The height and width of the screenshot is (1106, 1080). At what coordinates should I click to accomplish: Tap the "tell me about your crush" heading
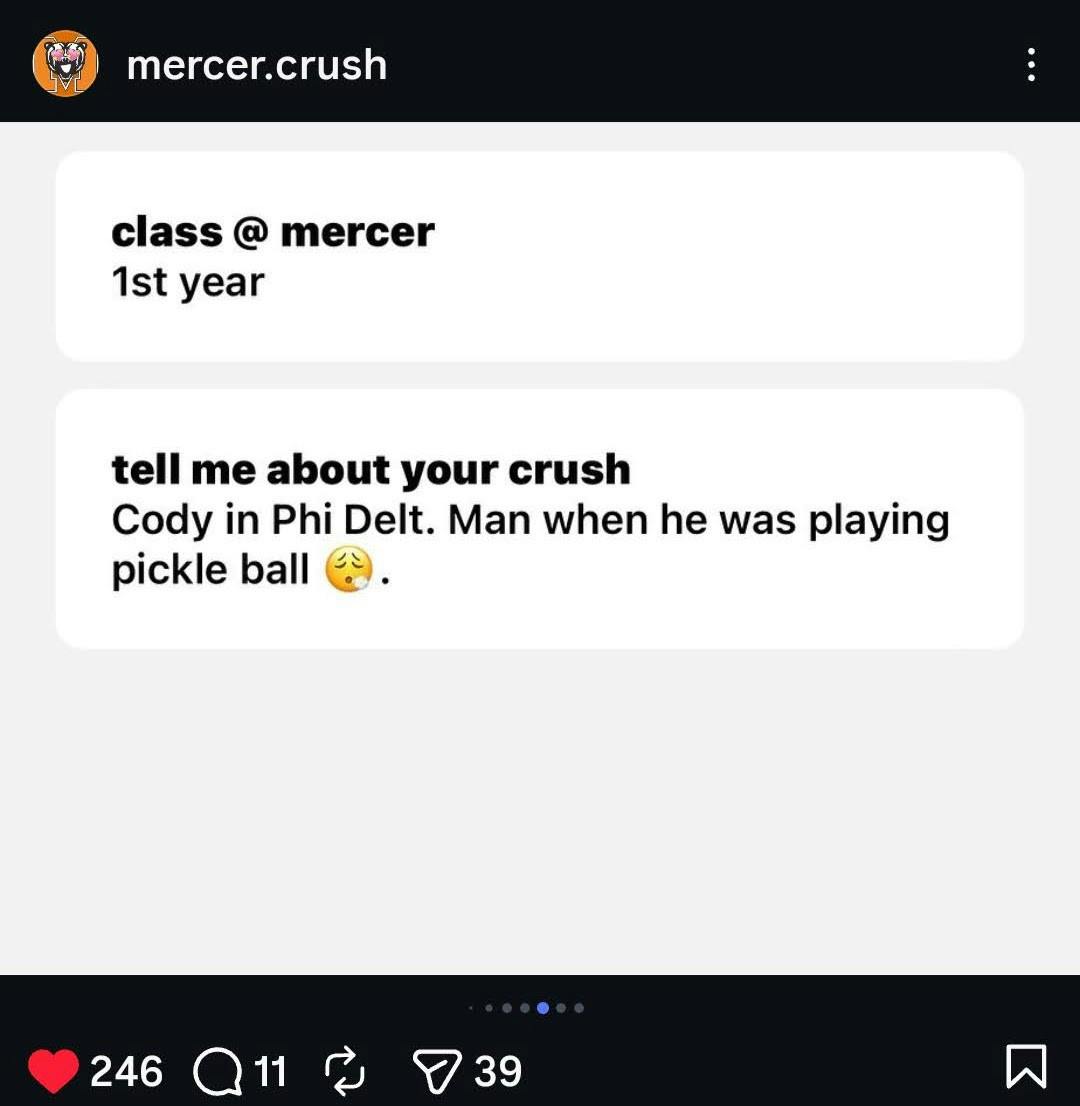pos(371,470)
